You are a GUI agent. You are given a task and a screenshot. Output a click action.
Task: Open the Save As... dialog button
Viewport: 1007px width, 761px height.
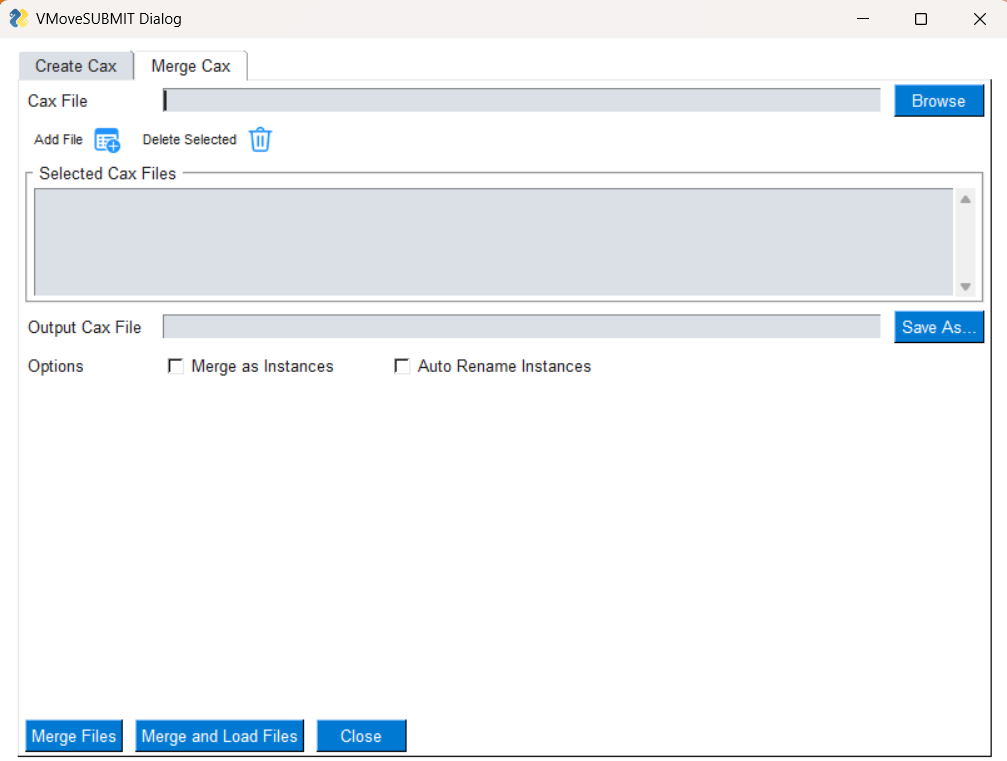pos(938,327)
